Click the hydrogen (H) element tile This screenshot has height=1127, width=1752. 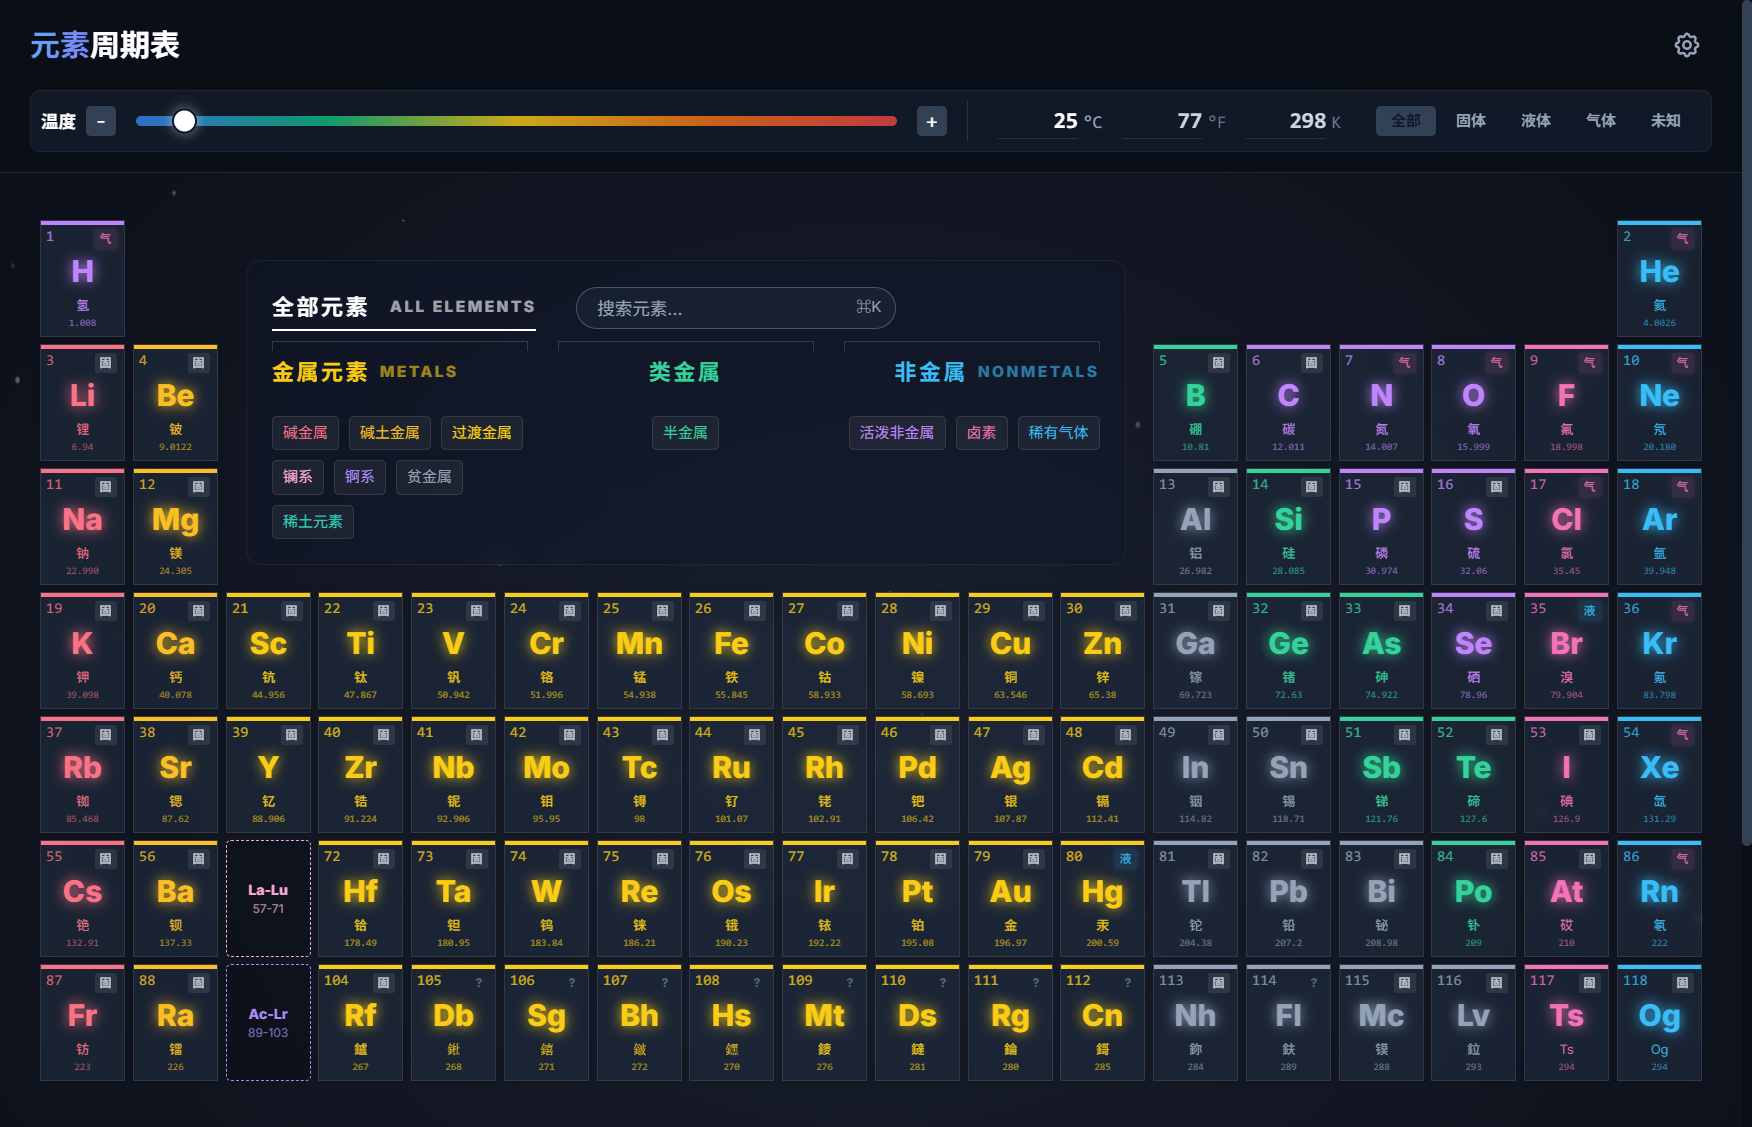82,279
